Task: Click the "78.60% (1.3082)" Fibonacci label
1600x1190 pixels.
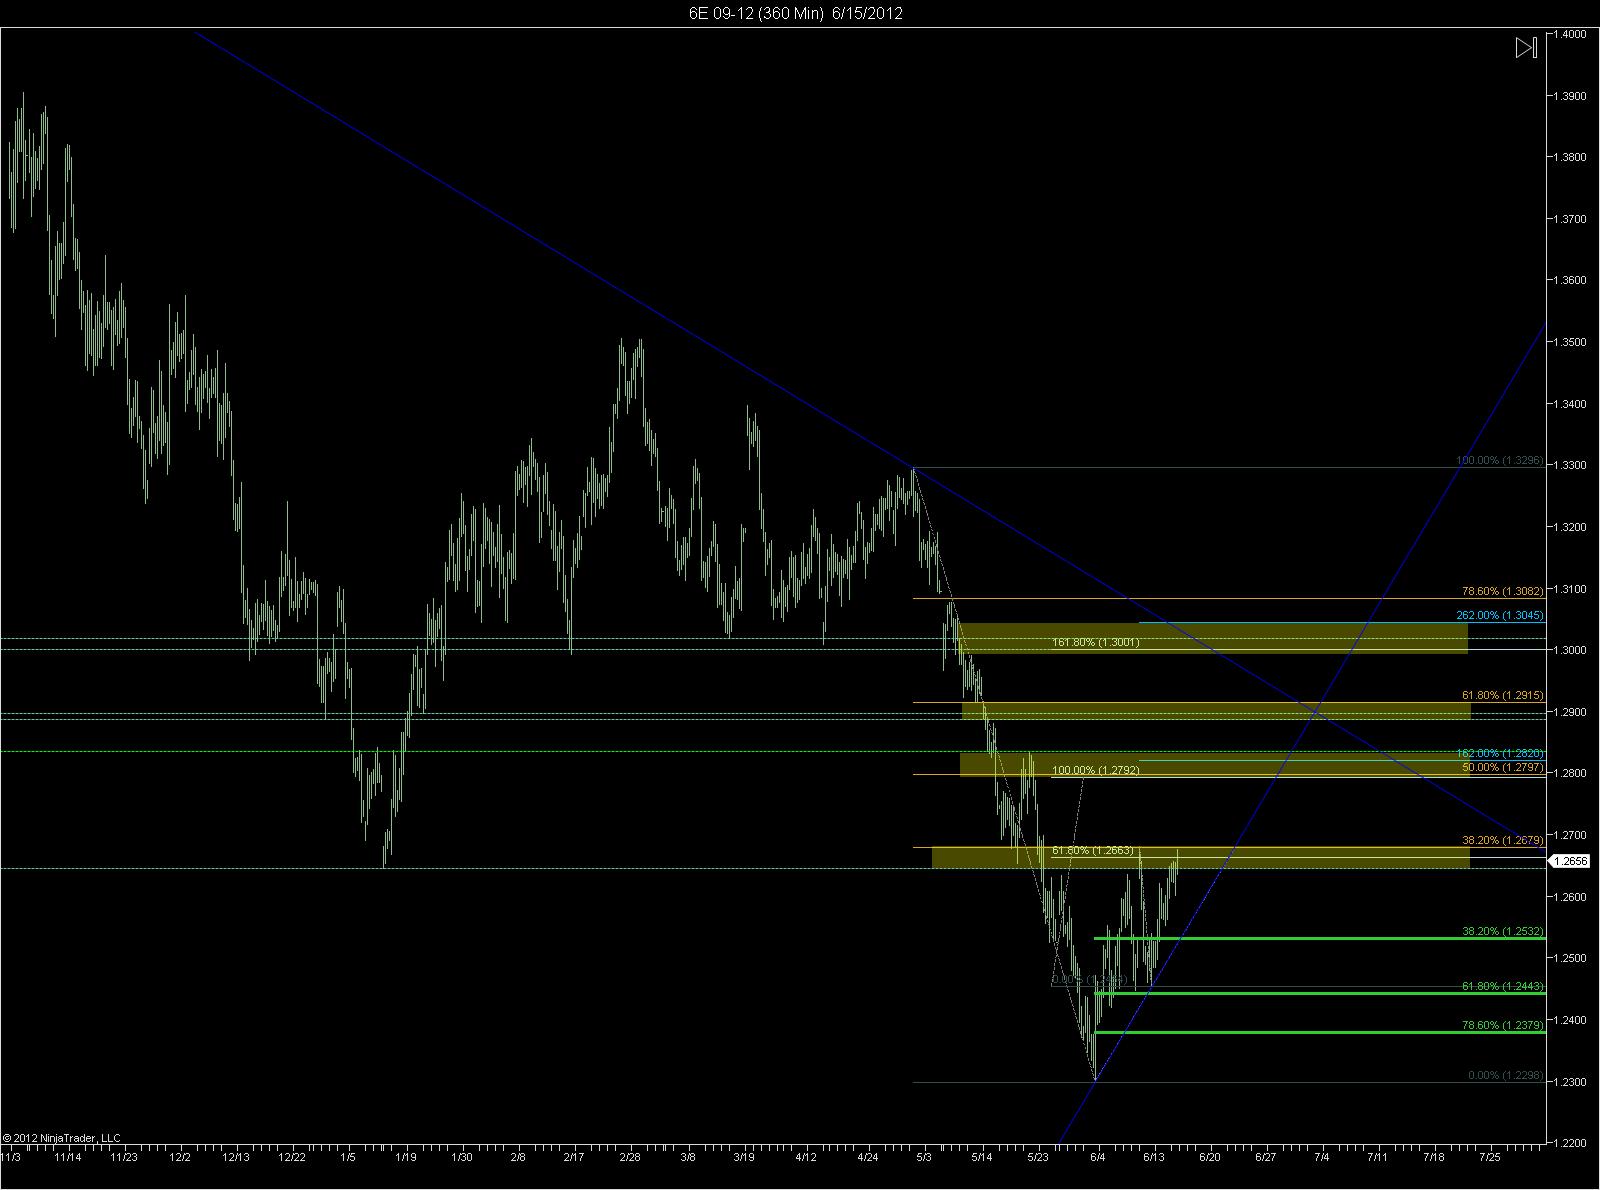Action: [1503, 592]
